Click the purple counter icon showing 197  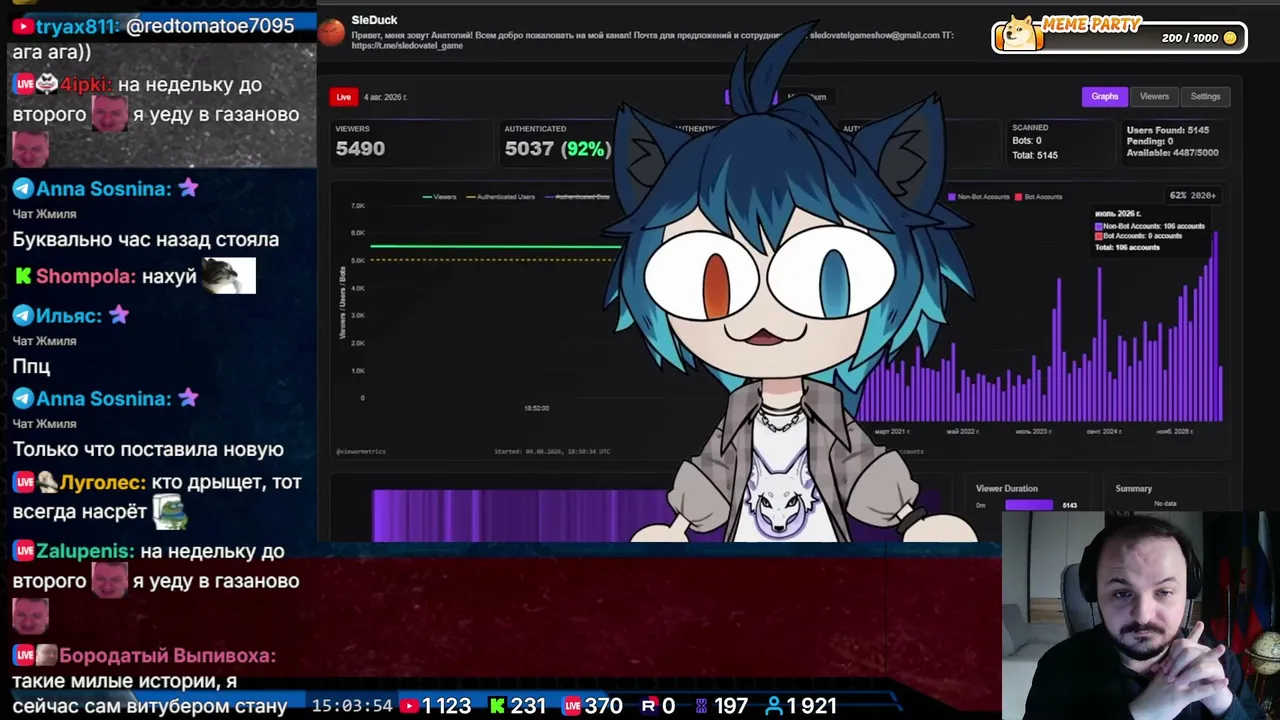(701, 706)
